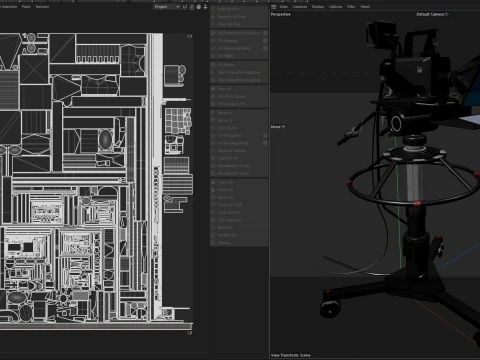480x360 pixels.
Task: Open the viewport Panel menu
Action: (365, 7)
